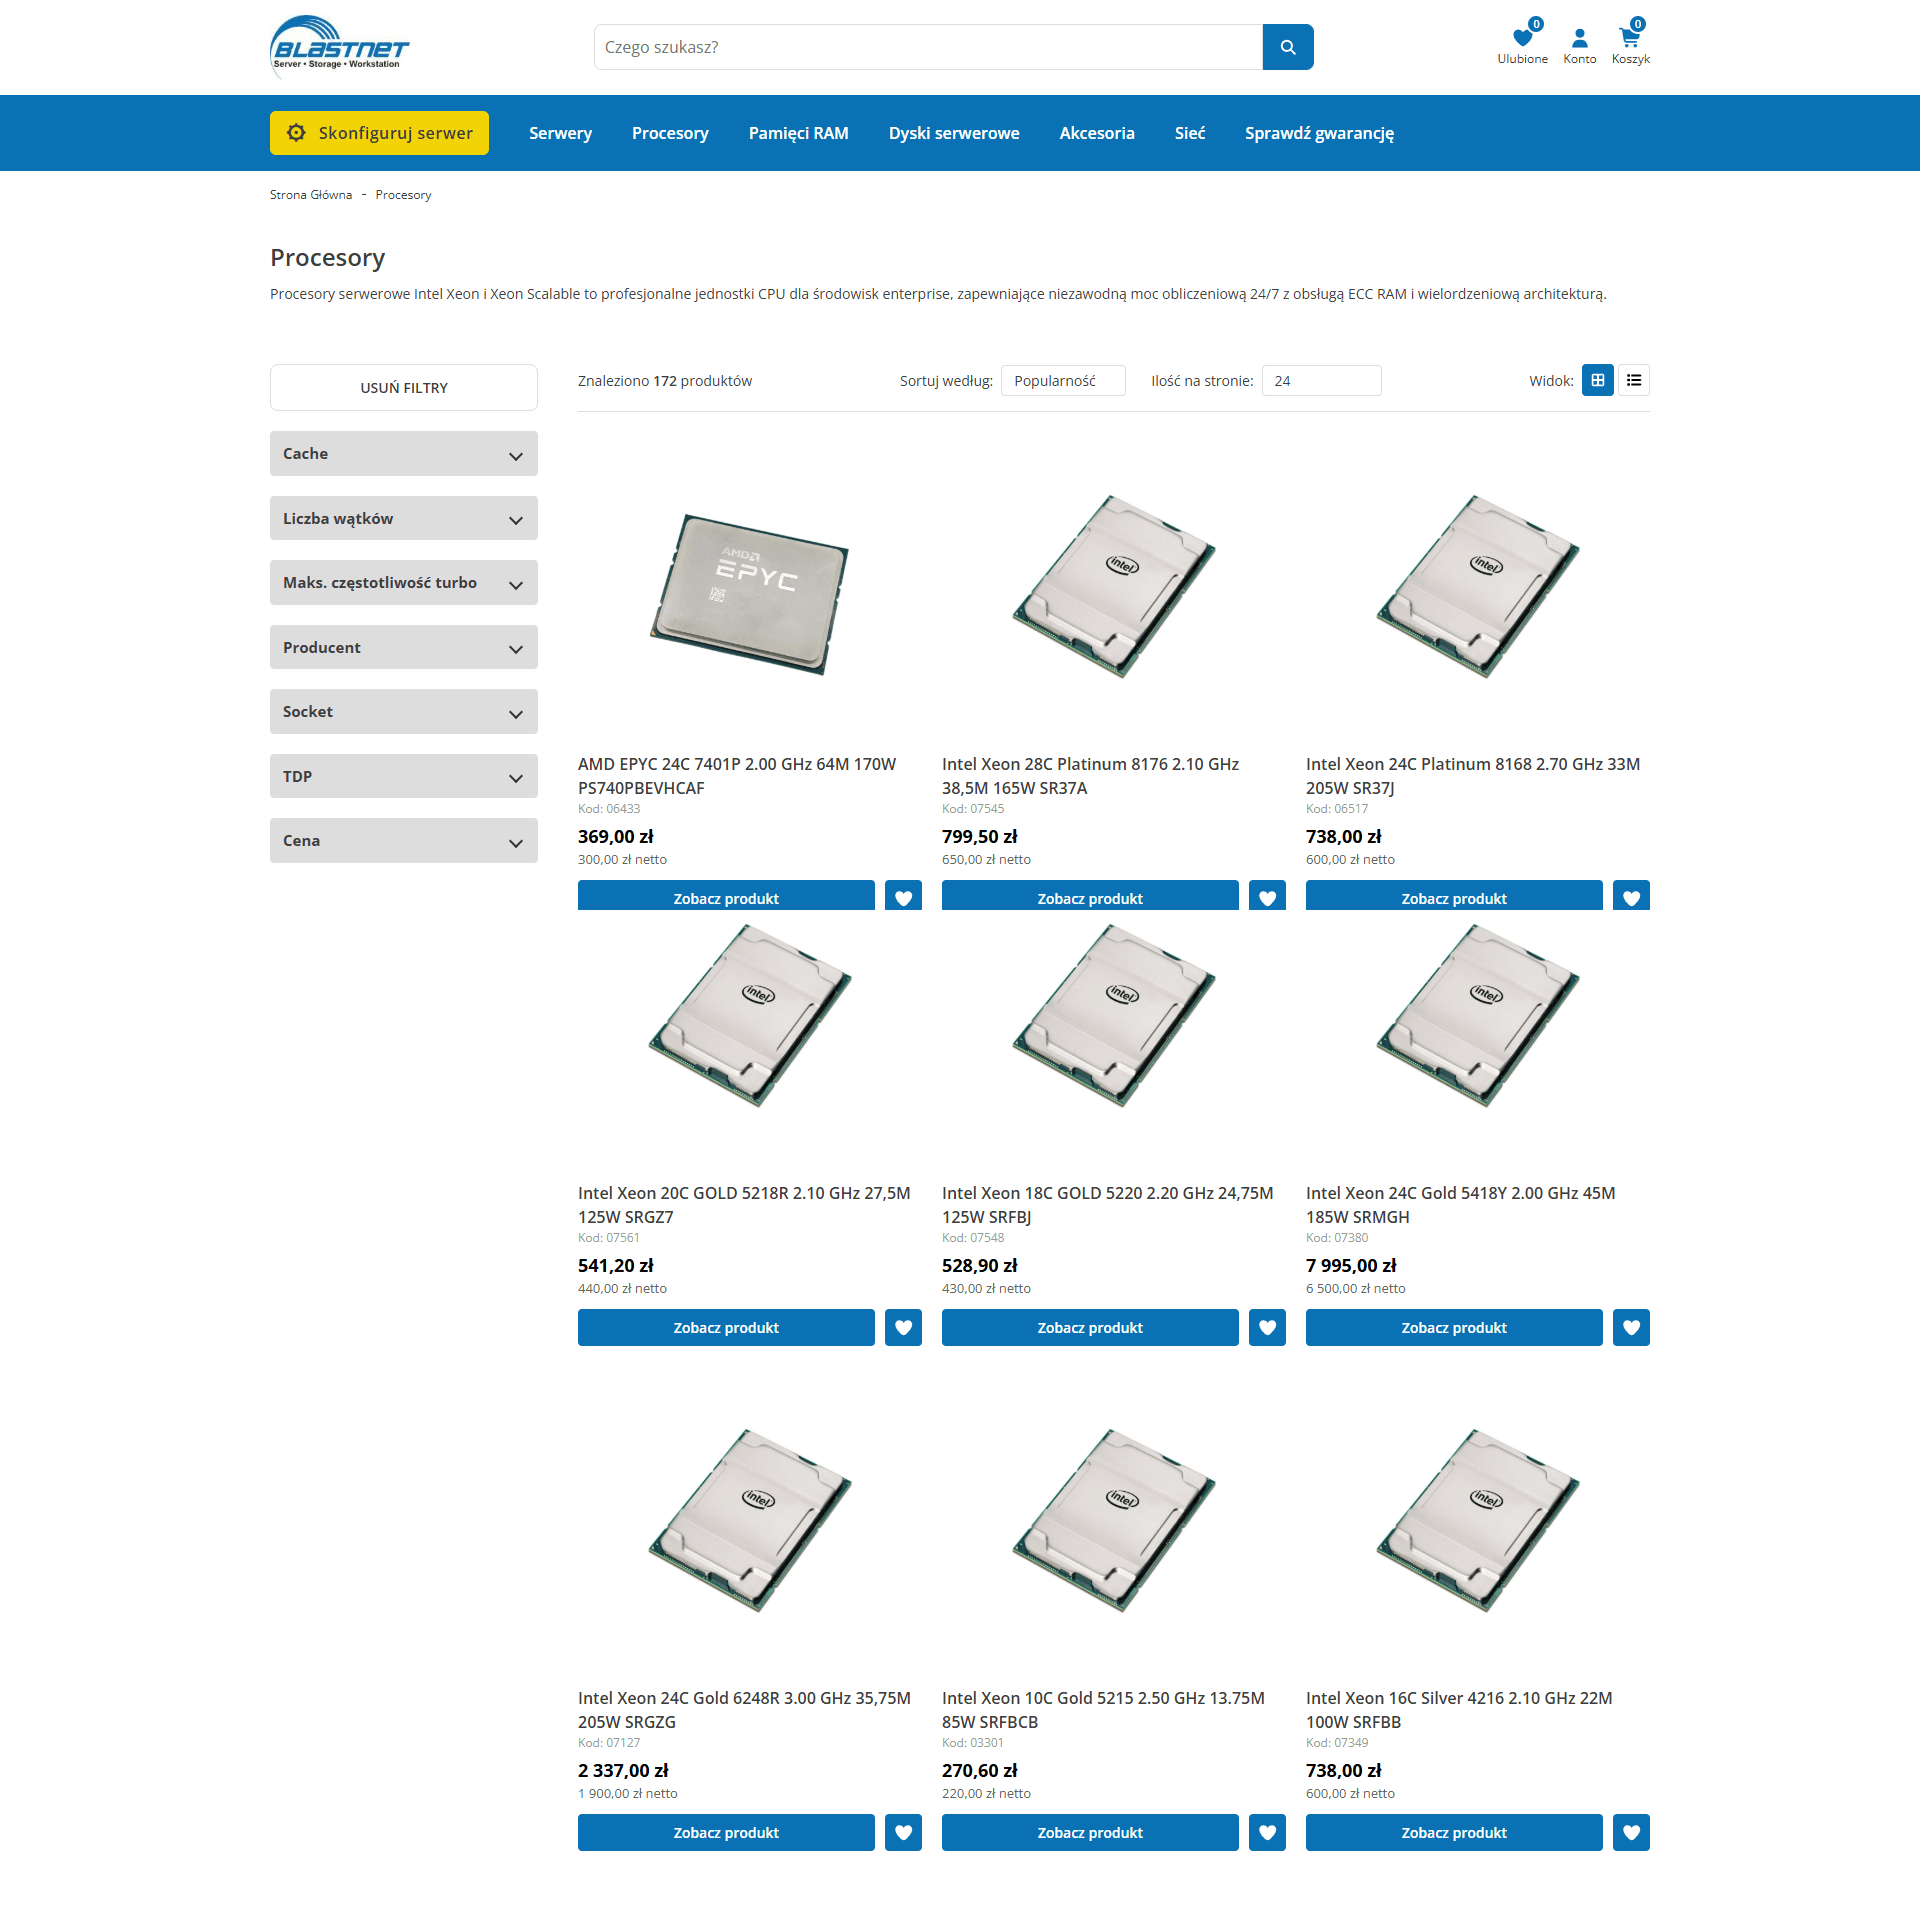View product Xeon Gold 5418Y
The image size is (1920, 1928).
1454,1327
